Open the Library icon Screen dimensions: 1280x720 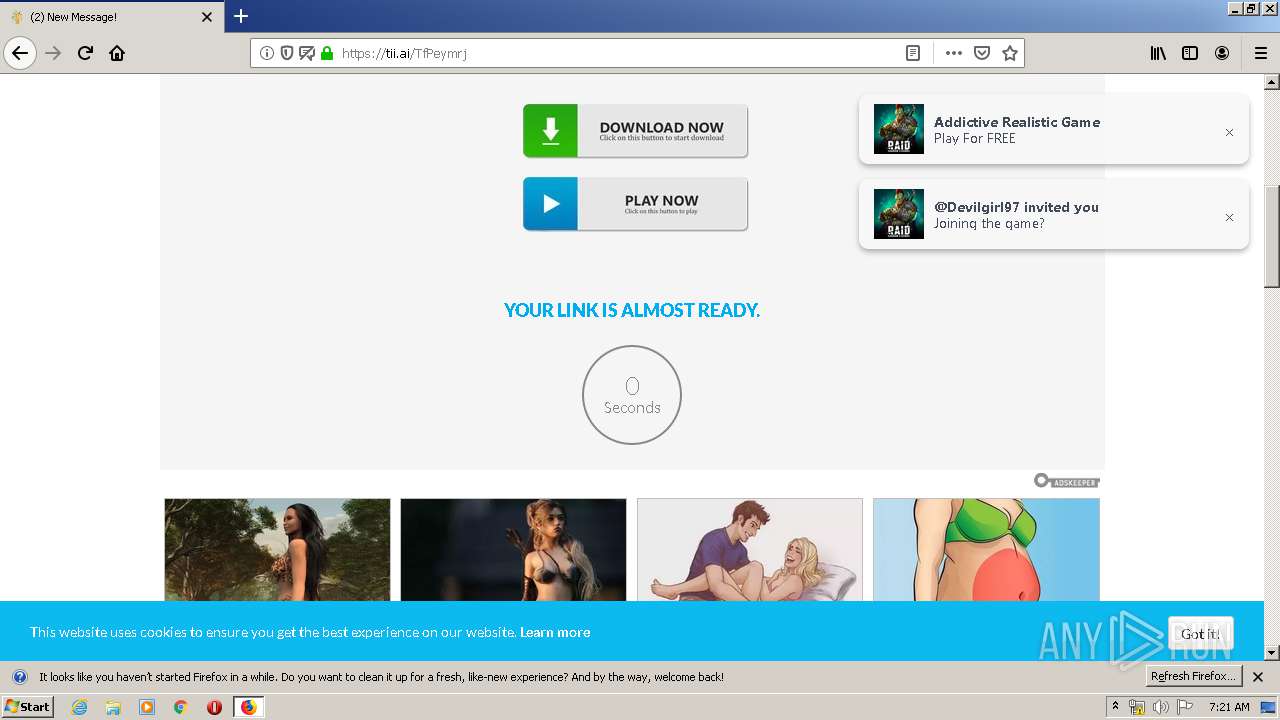[x=1158, y=53]
